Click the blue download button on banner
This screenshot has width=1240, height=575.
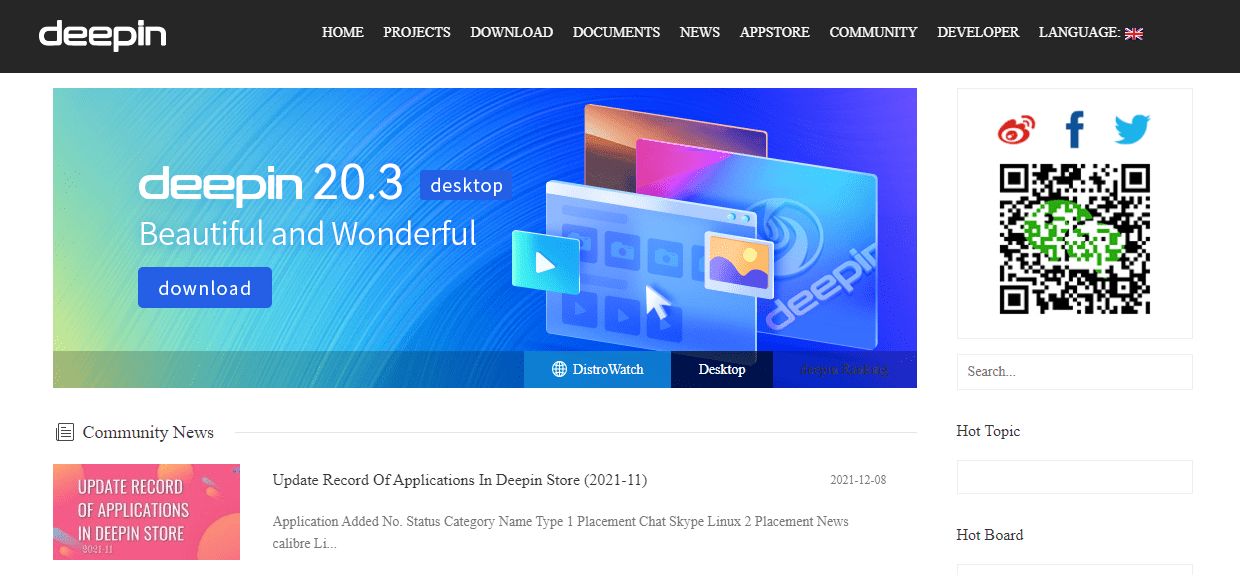coord(205,288)
